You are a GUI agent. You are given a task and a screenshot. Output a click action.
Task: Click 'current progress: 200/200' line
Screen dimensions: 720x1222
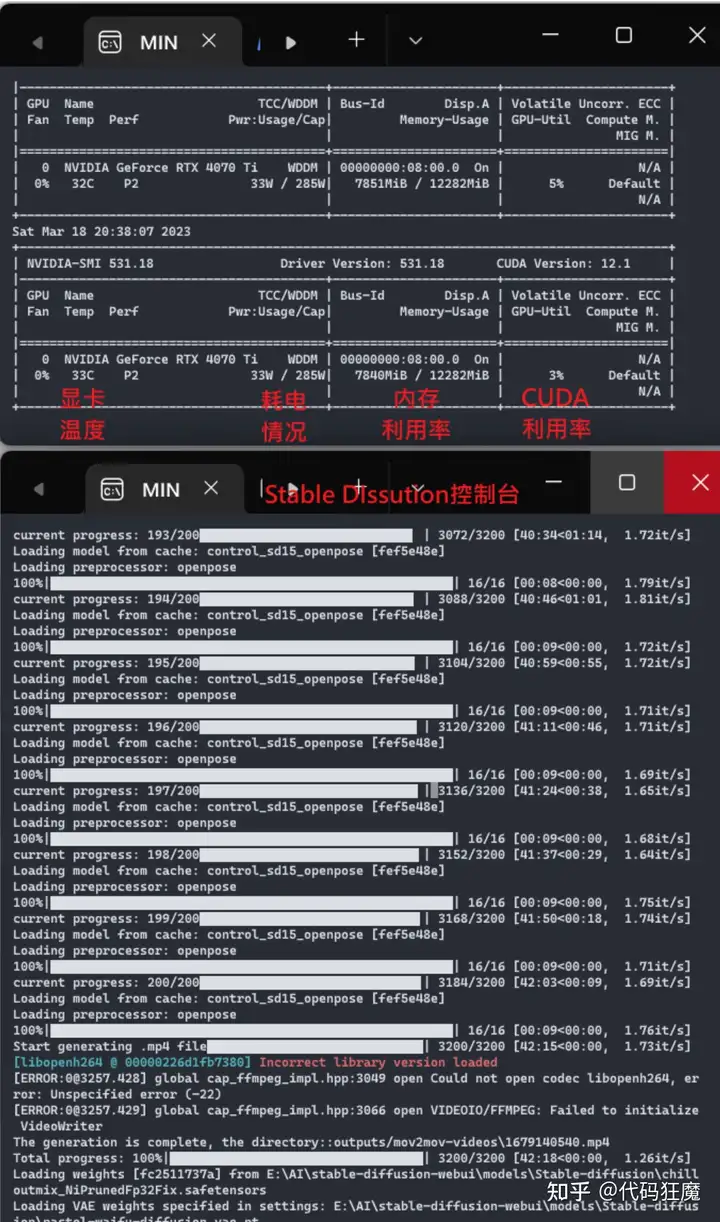tap(351, 982)
